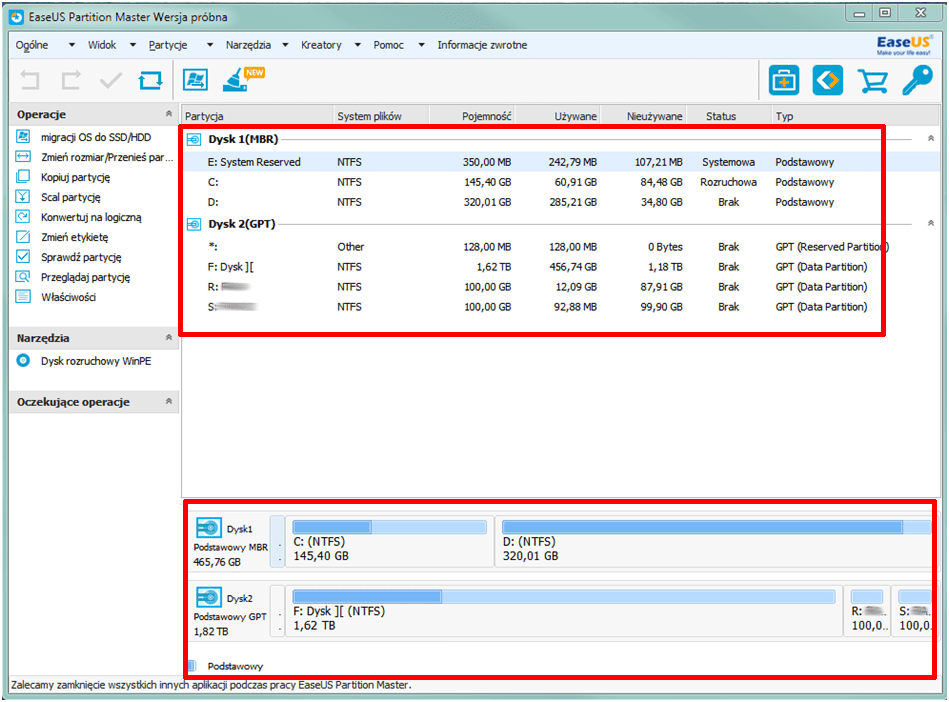
Task: Click Sprawdź partycję in the sidebar
Action: [80, 257]
